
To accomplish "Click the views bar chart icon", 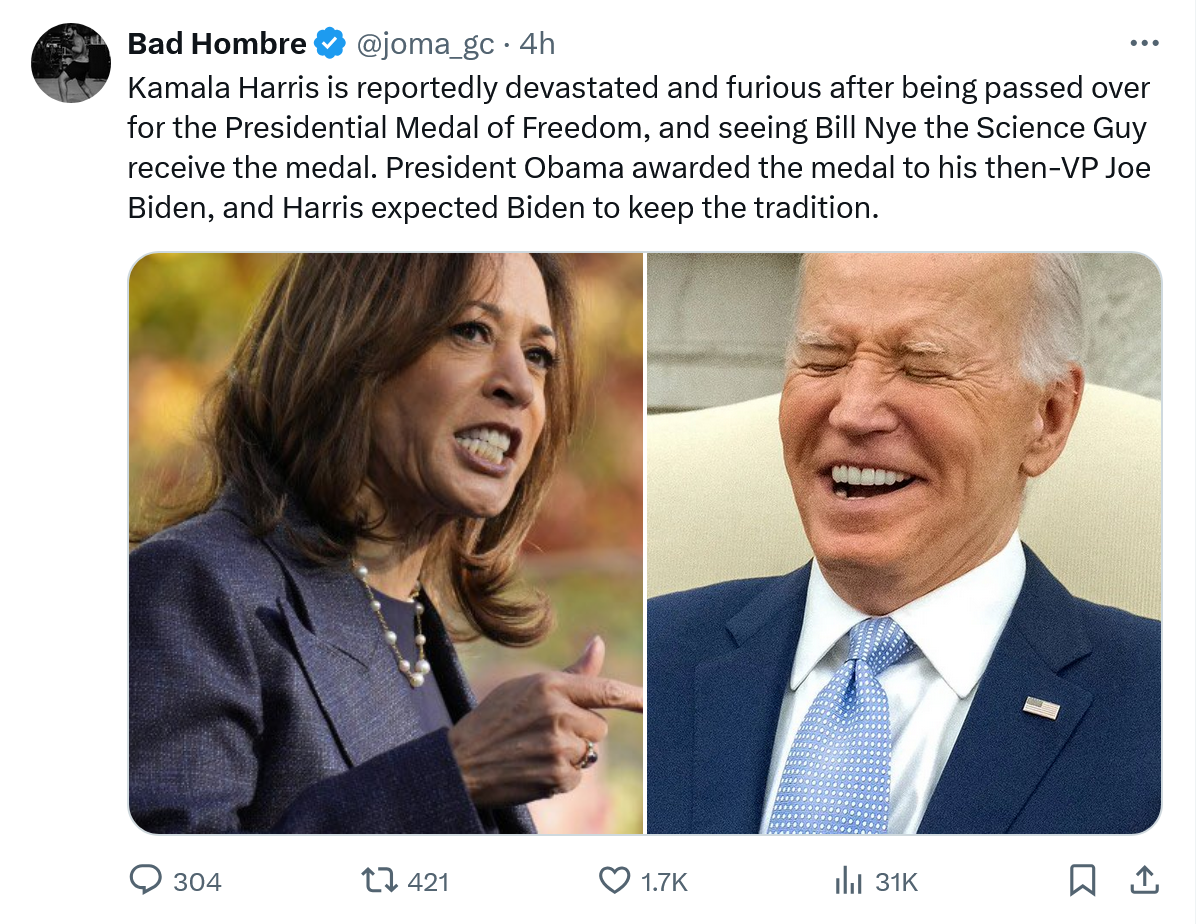I will click(848, 880).
